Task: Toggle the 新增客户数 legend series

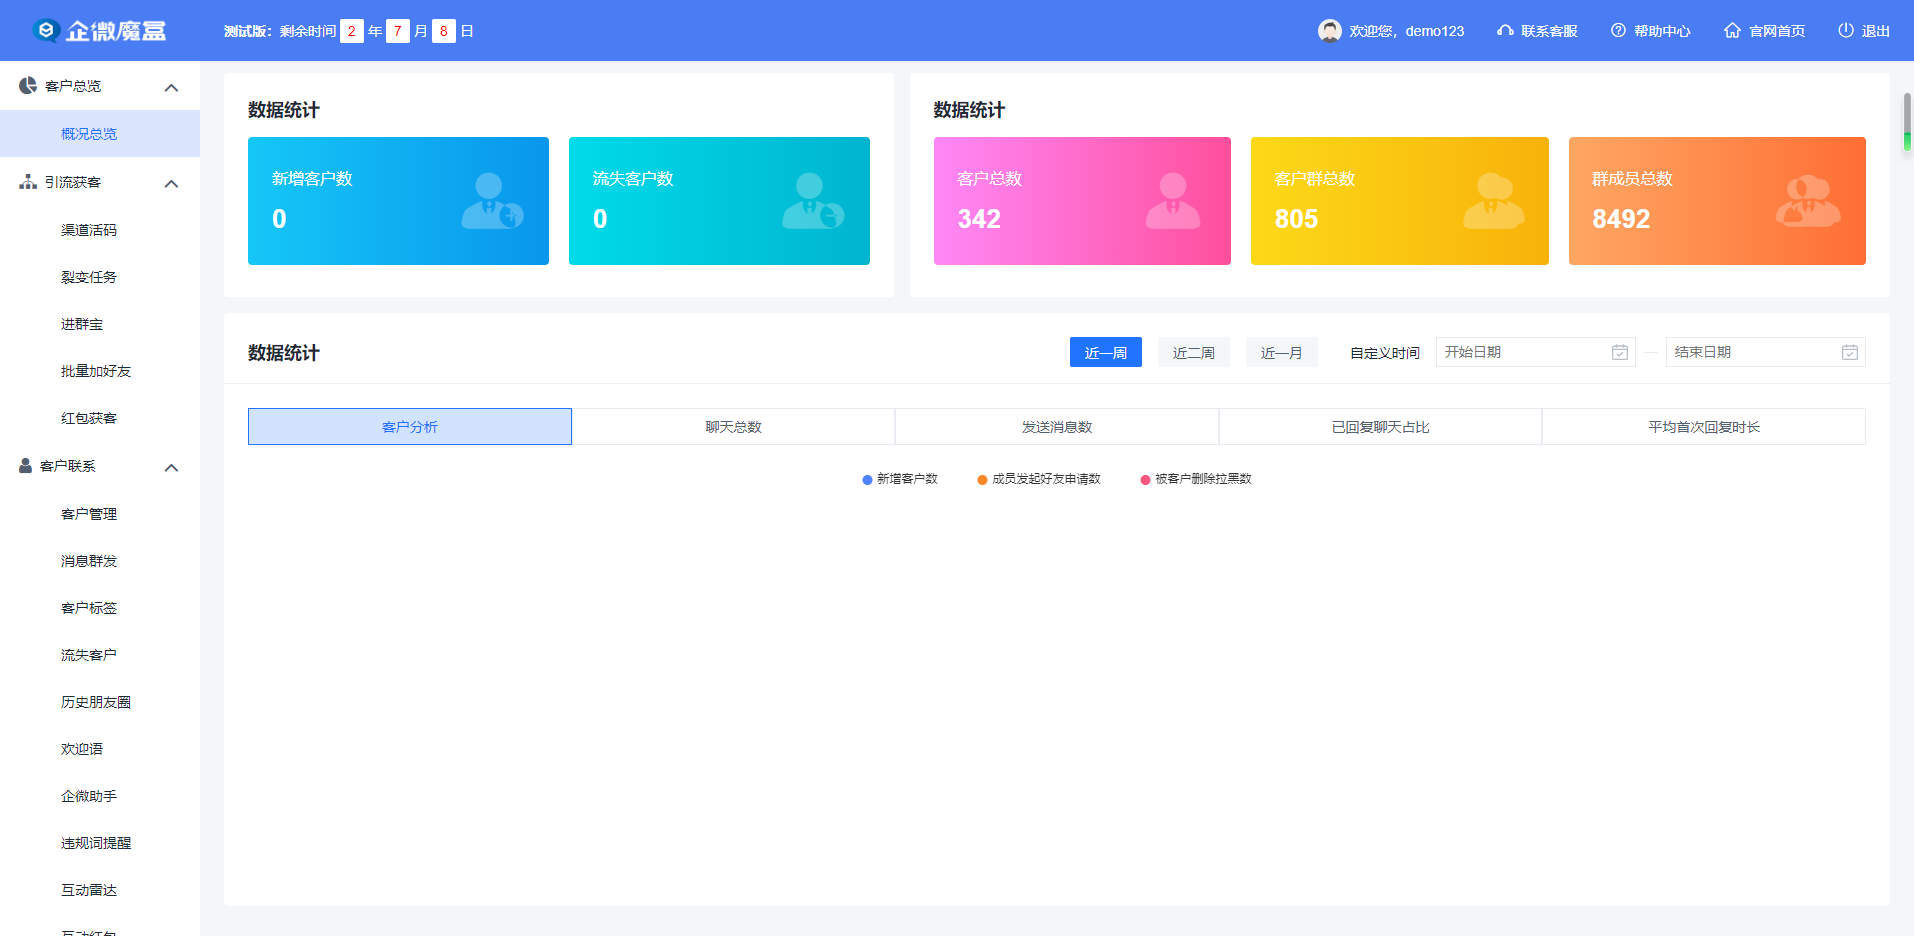Action: pyautogui.click(x=900, y=479)
